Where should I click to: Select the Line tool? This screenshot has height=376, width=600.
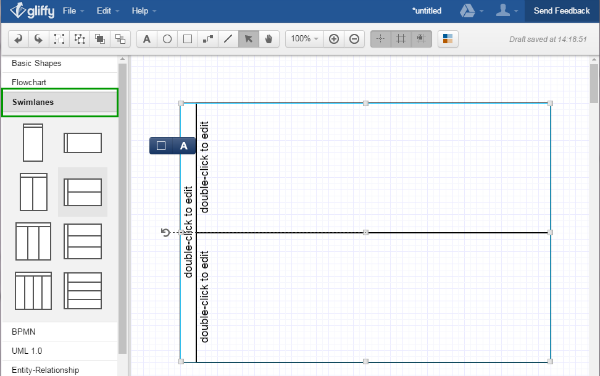tap(228, 39)
